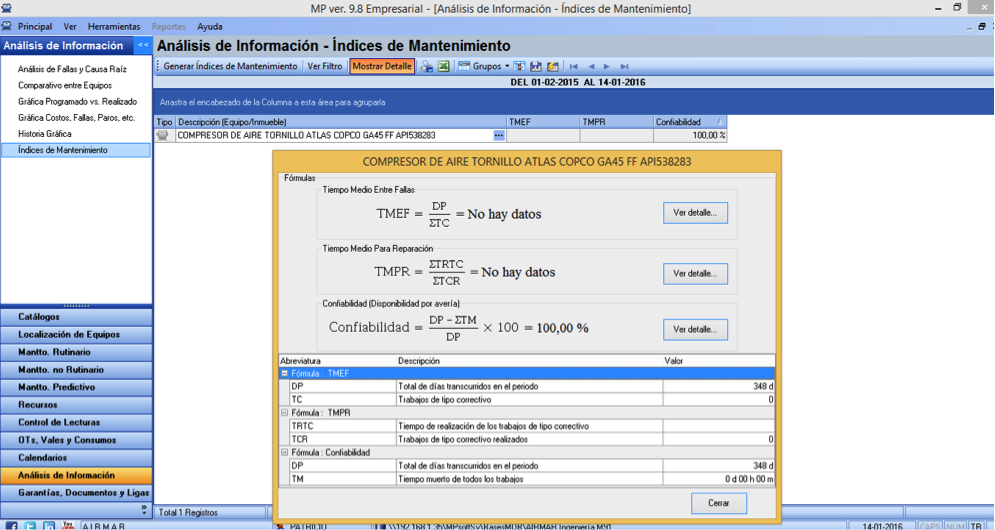Screen dimensions: 995x530
Task: Open the Herramientas menu
Action: click(114, 27)
